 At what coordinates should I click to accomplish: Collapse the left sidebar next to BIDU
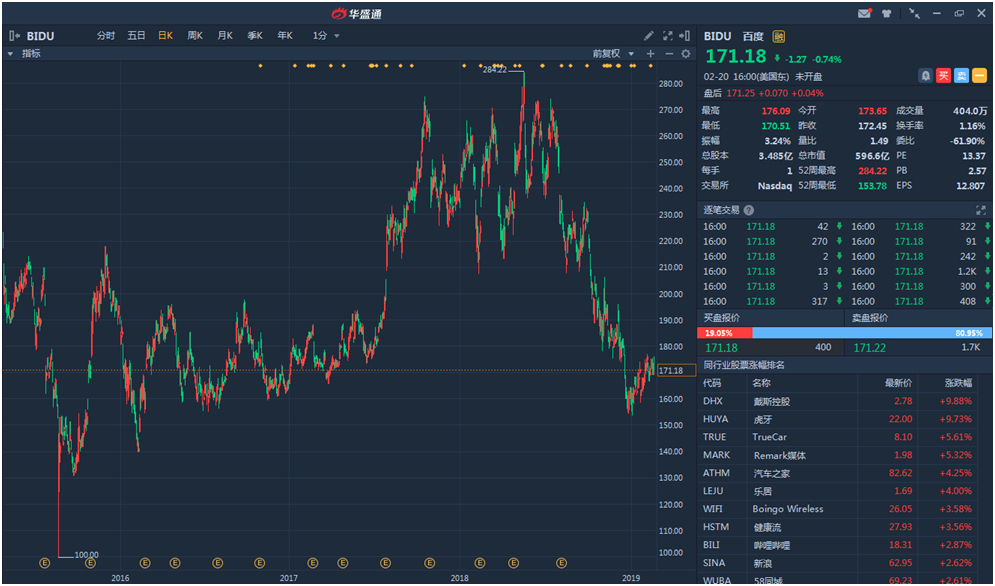(12, 36)
